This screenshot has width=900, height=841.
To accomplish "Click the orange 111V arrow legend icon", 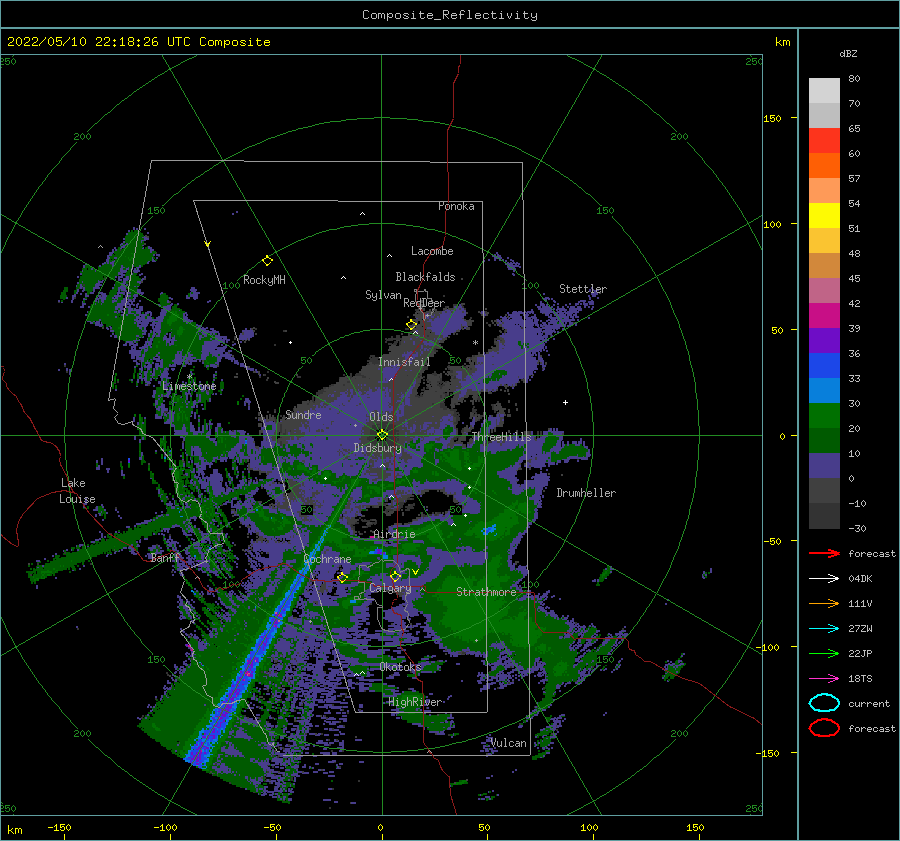I will 824,603.
